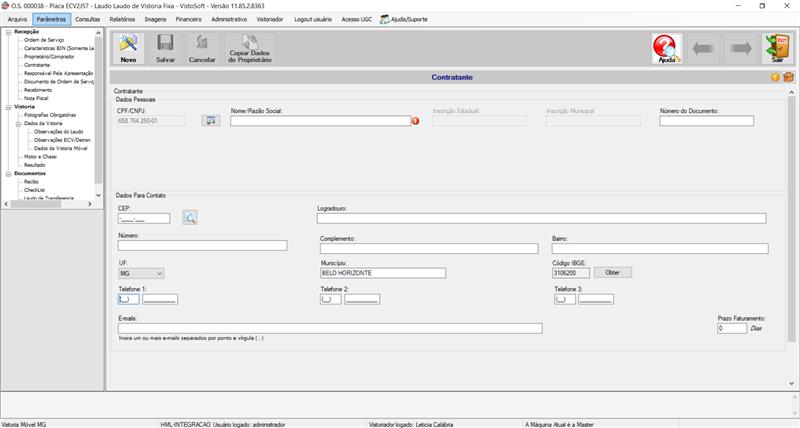Click the Novo toolbar icon
This screenshot has width=800, height=428.
(128, 47)
